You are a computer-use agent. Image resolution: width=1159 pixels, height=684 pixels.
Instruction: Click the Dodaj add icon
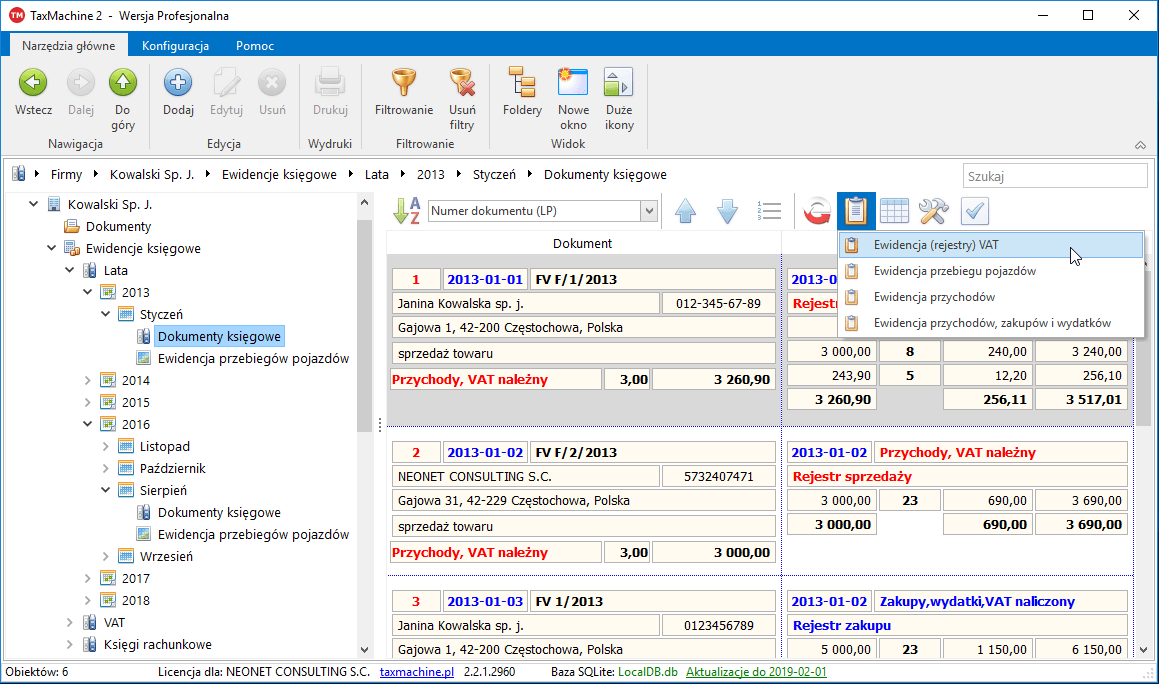pos(178,83)
